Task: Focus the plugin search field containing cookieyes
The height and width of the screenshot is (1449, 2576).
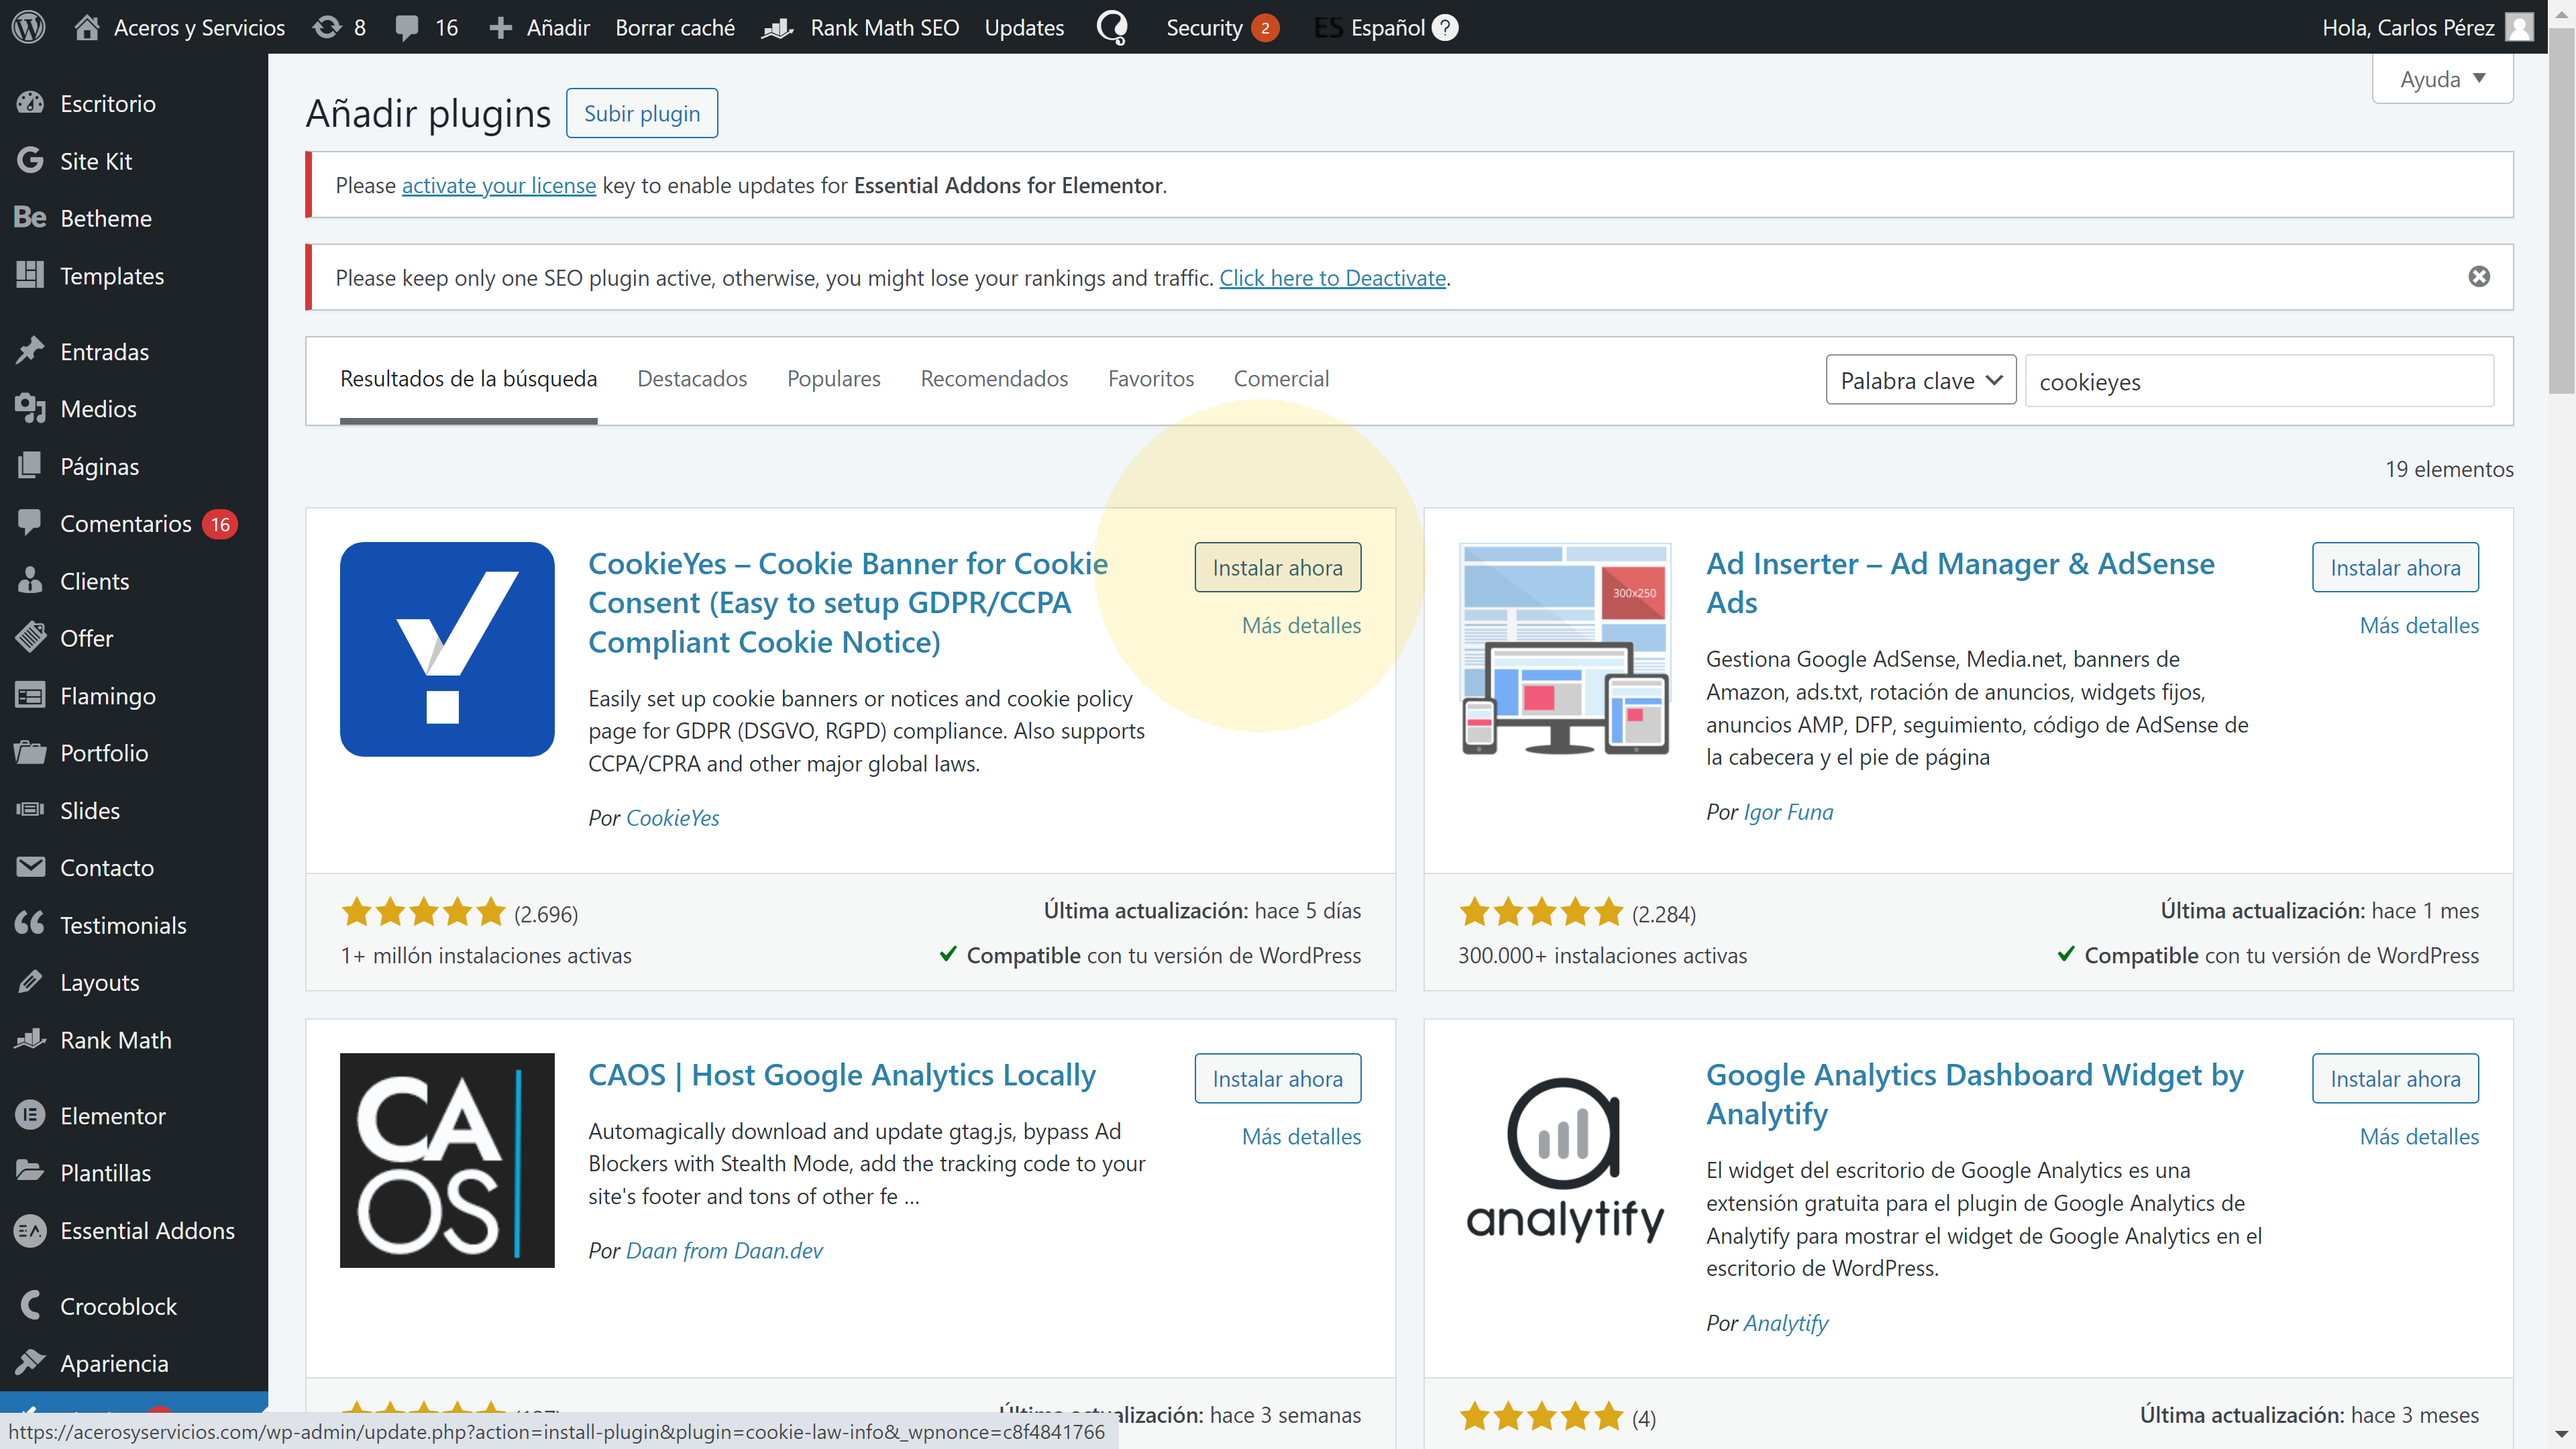Action: pos(2259,381)
